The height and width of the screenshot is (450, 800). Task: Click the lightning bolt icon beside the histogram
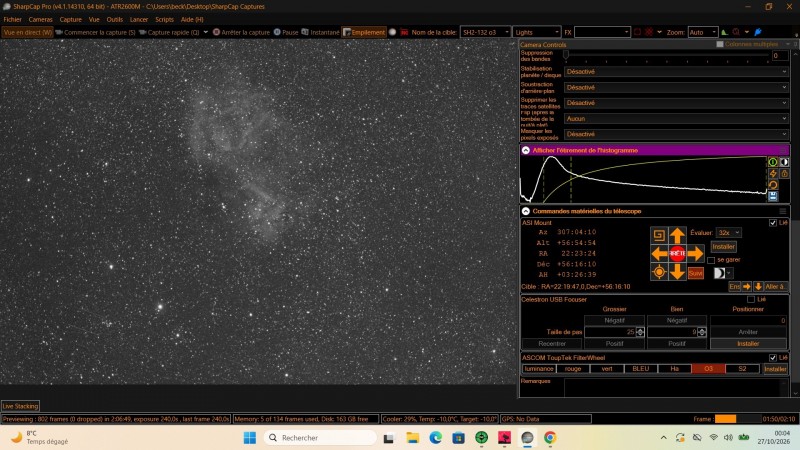[773, 173]
